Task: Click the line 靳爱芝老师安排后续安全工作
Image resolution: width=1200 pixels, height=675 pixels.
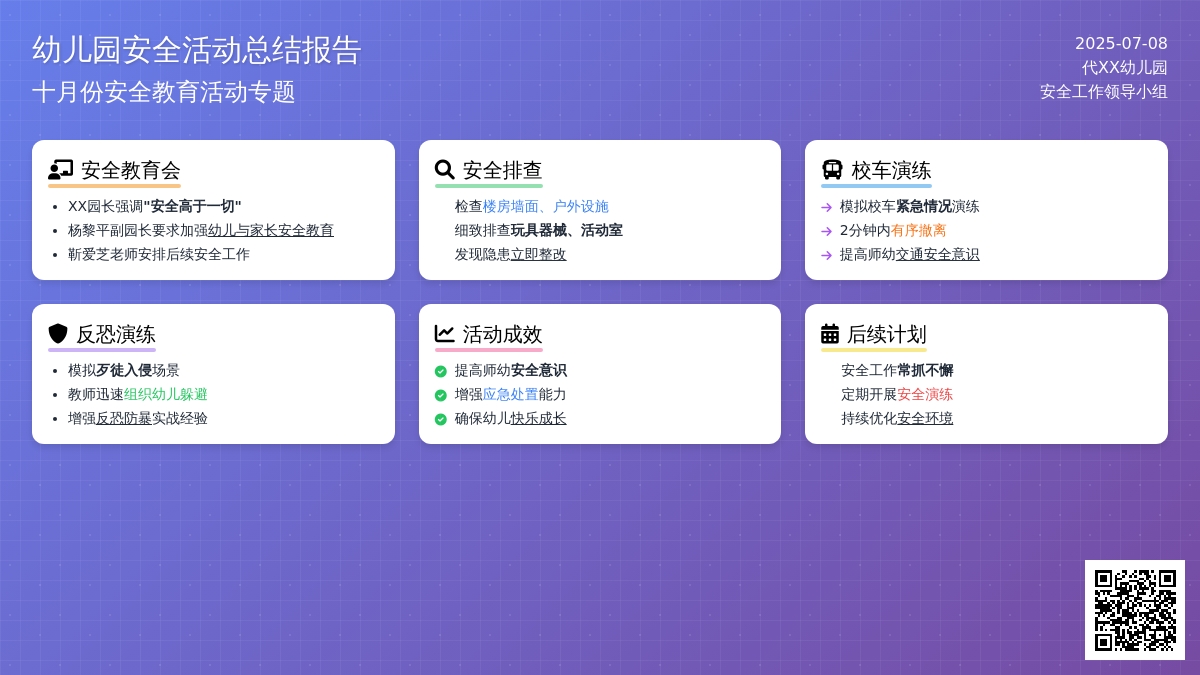Action: (x=159, y=254)
